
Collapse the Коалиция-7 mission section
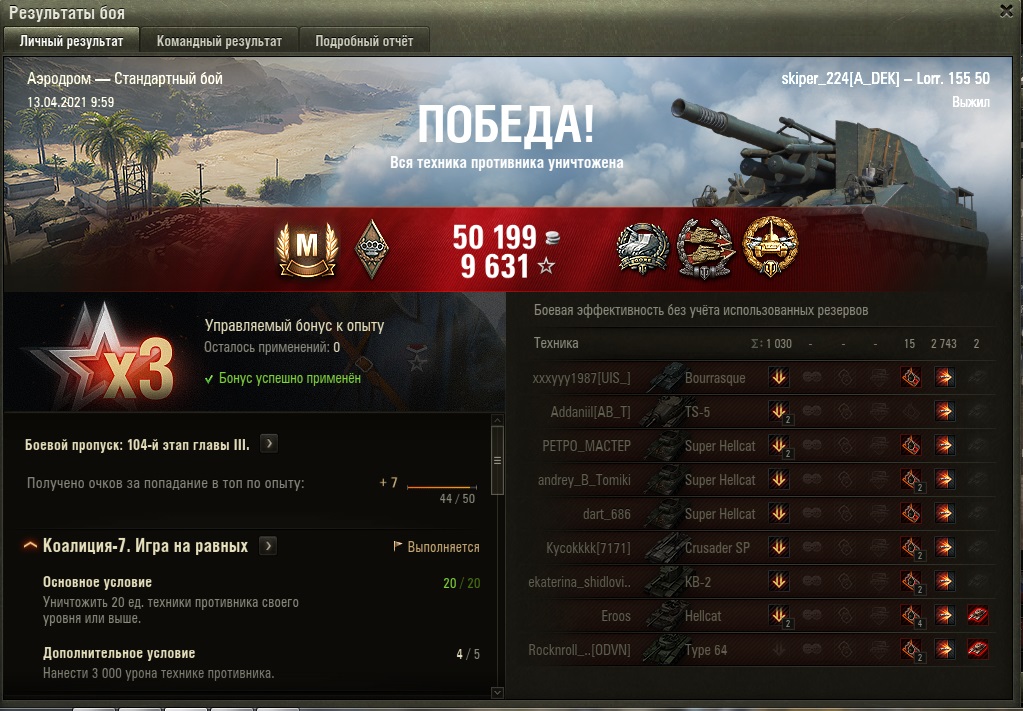30,546
